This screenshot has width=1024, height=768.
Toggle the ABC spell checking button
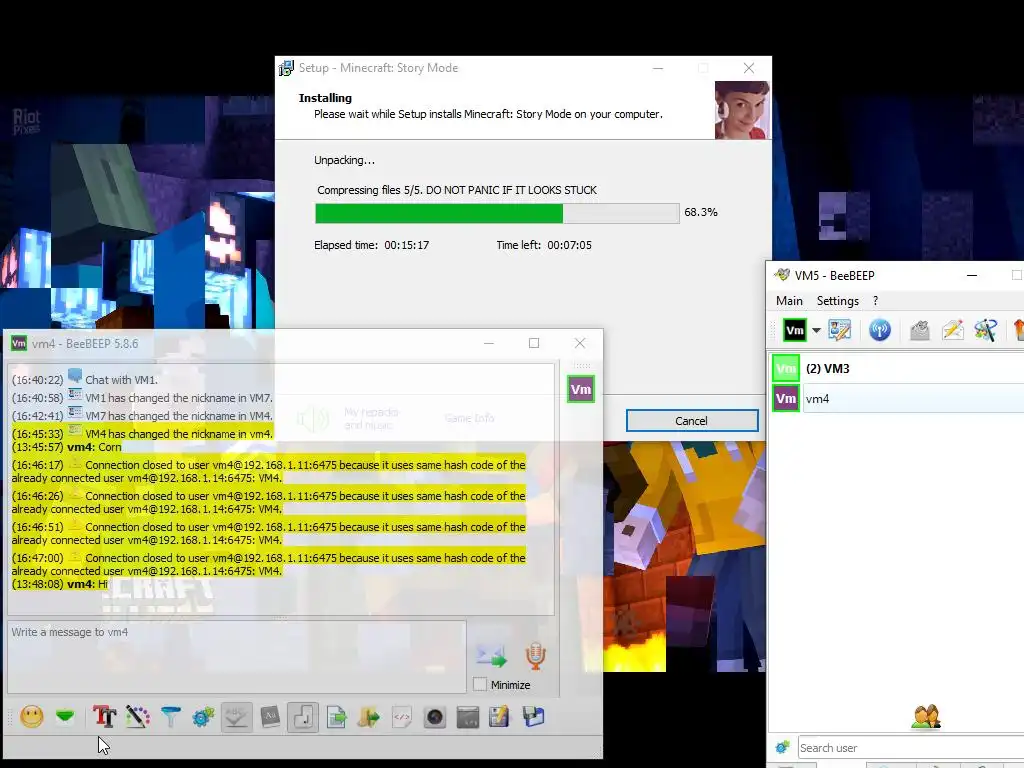click(236, 716)
